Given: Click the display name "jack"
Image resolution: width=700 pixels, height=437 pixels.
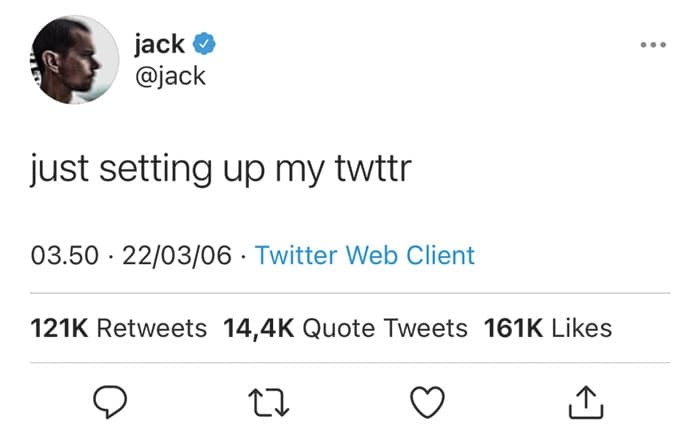Looking at the screenshot, I should coord(158,44).
